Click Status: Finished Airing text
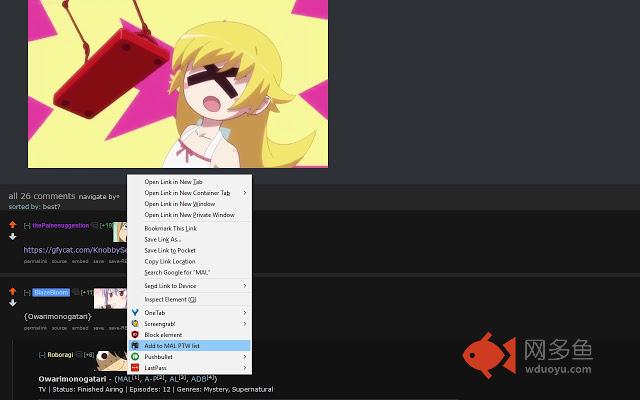This screenshot has height=400, width=640. 88,389
